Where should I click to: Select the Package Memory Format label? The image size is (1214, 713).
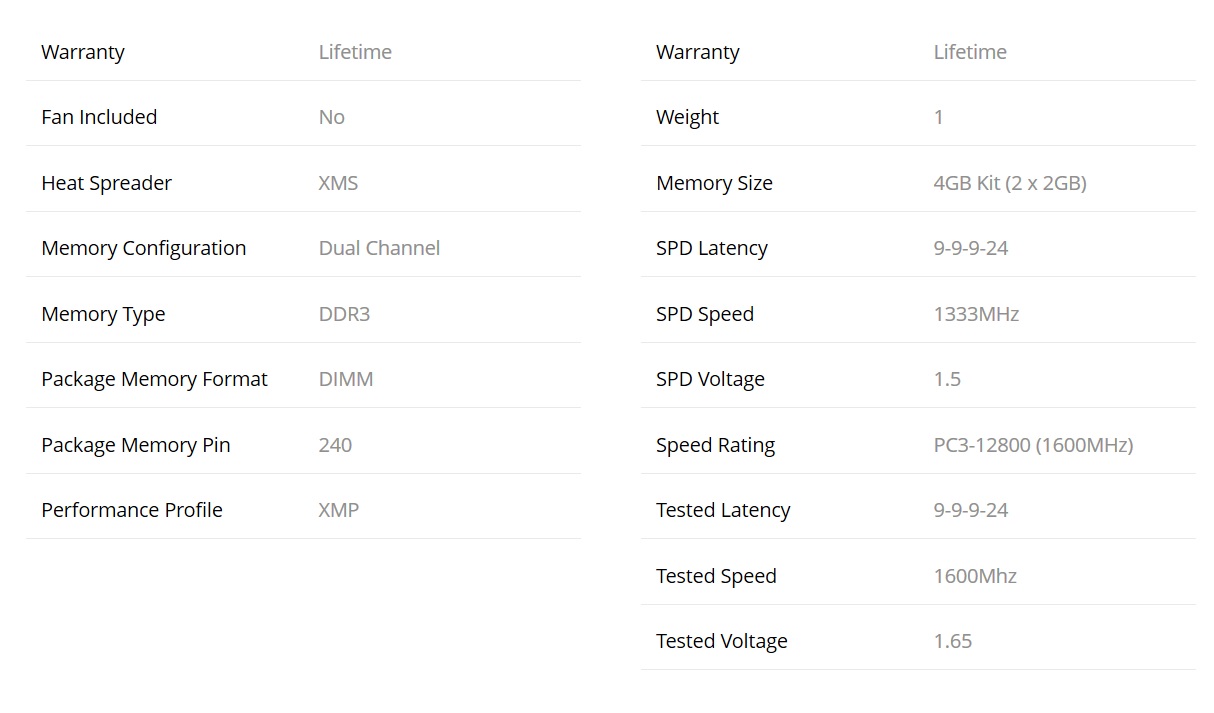tap(154, 379)
